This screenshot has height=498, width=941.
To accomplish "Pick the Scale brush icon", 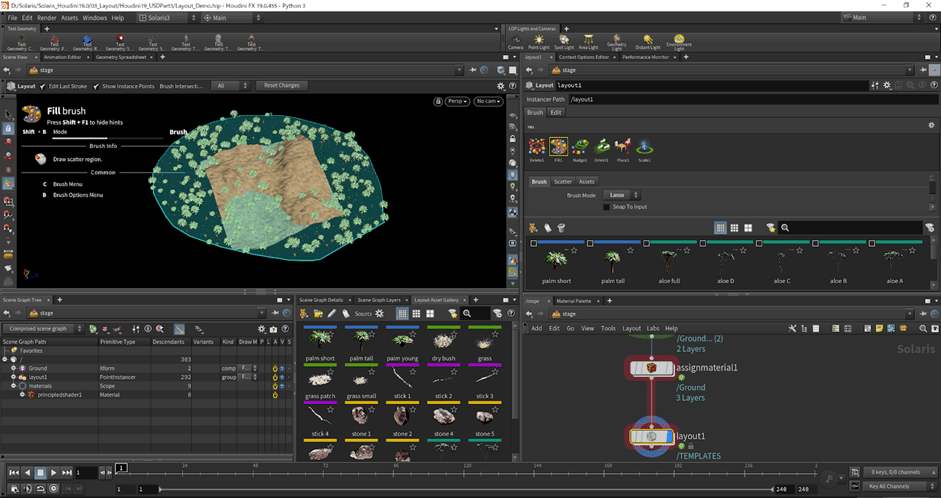I will tap(645, 148).
